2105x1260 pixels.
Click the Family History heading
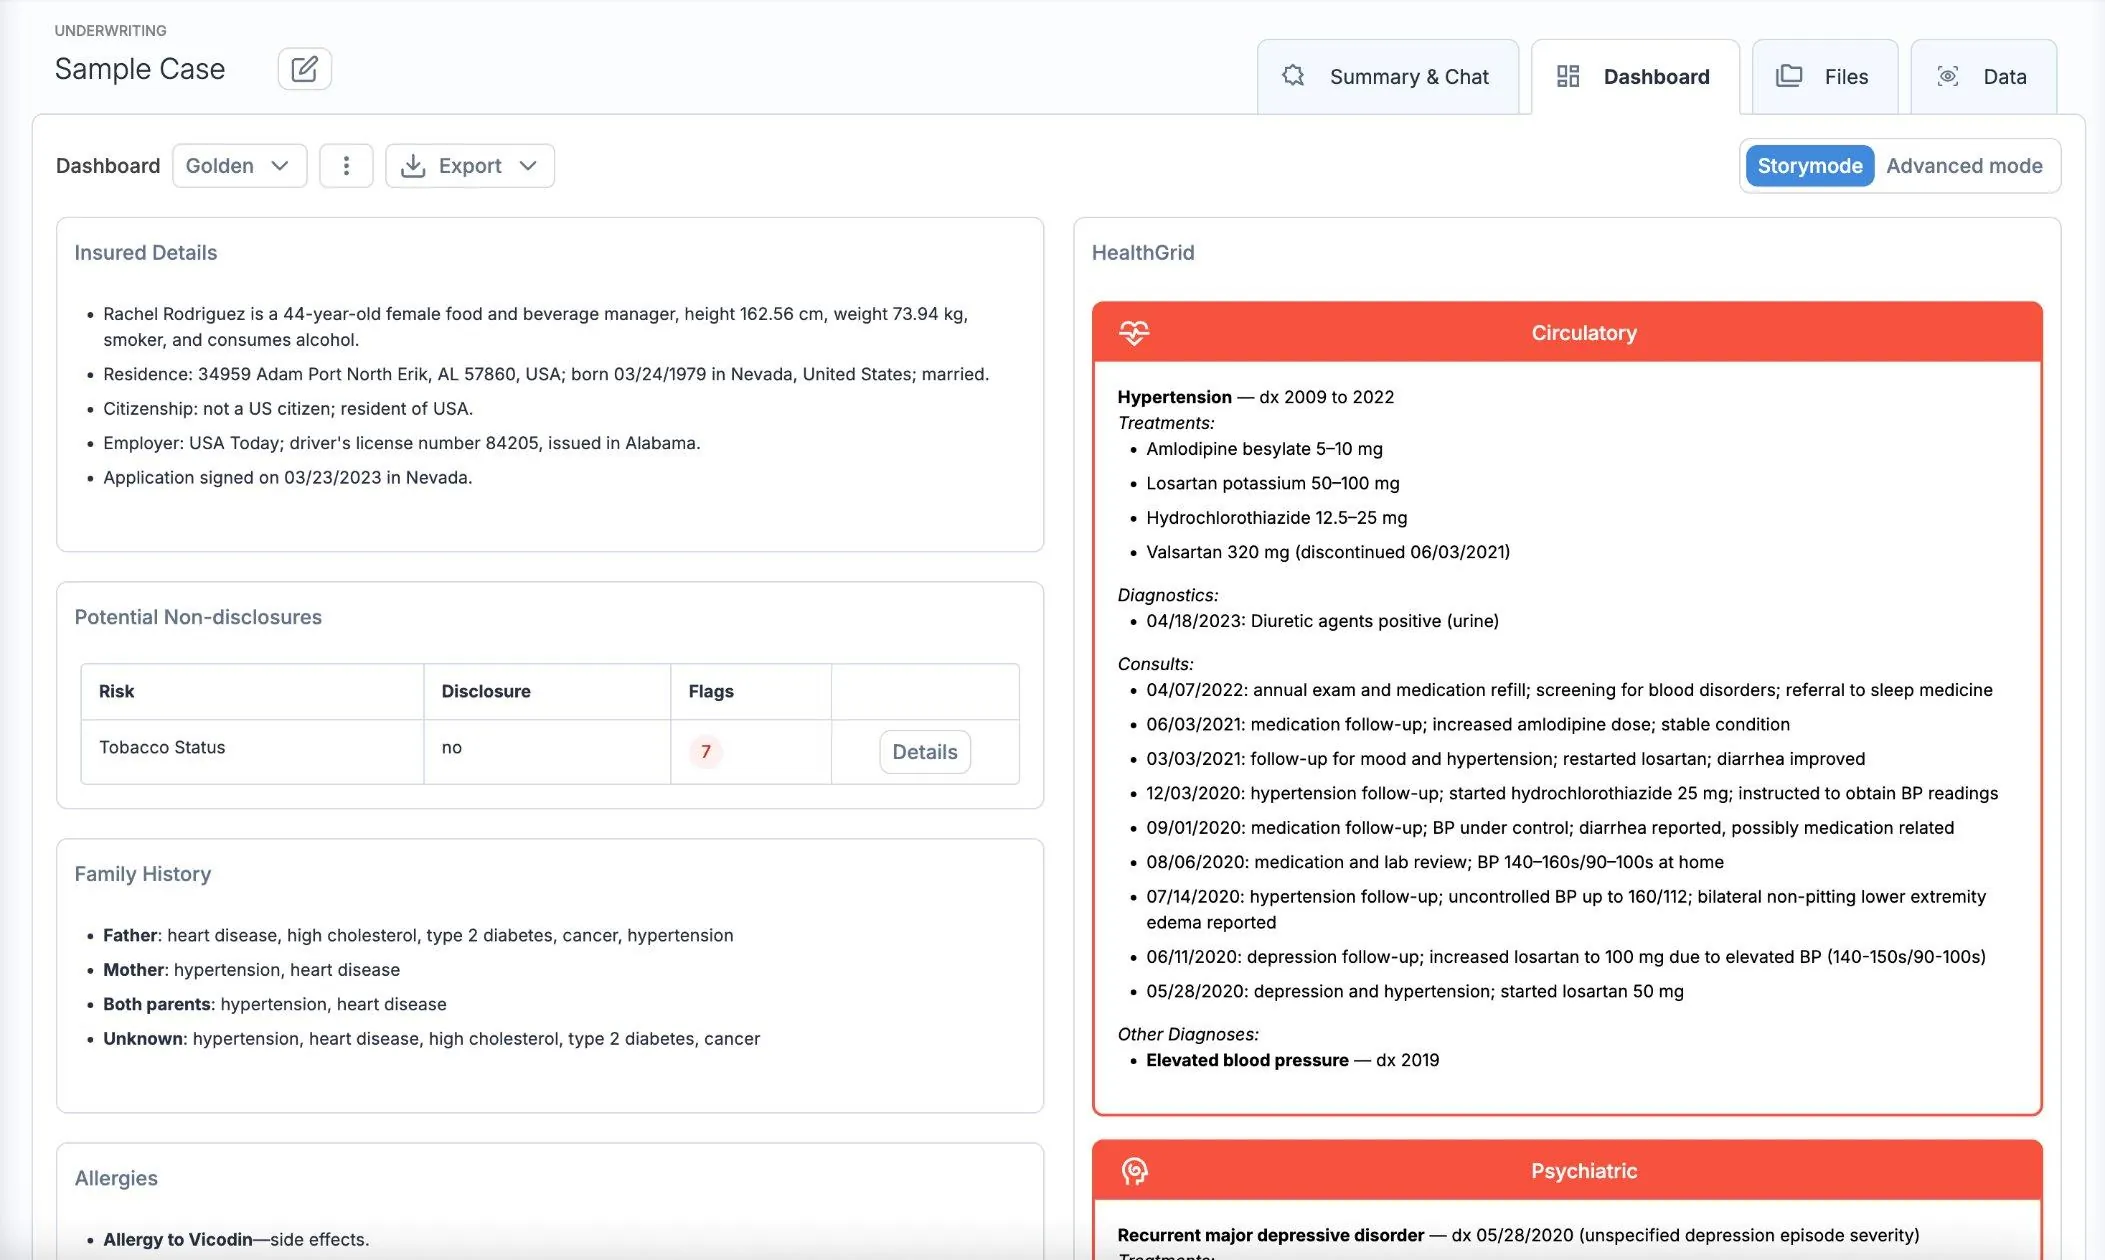pyautogui.click(x=142, y=874)
